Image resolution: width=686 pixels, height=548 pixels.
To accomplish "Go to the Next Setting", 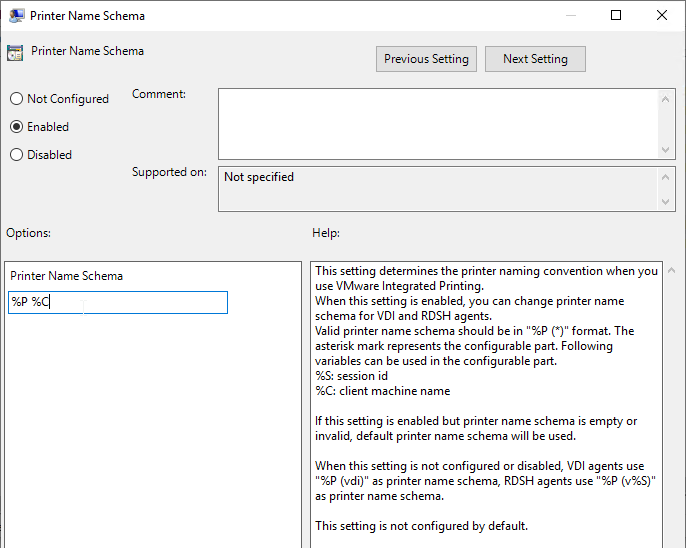I will point(535,59).
